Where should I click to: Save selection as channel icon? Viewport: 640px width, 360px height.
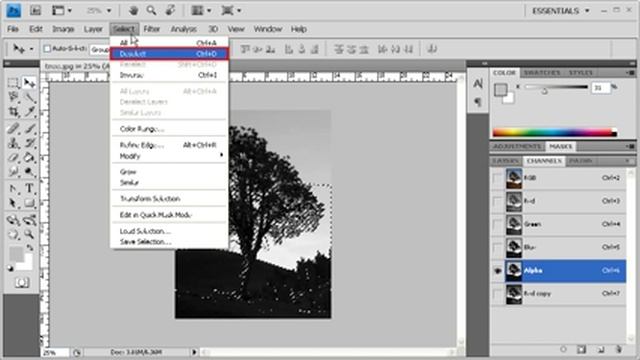[582, 349]
